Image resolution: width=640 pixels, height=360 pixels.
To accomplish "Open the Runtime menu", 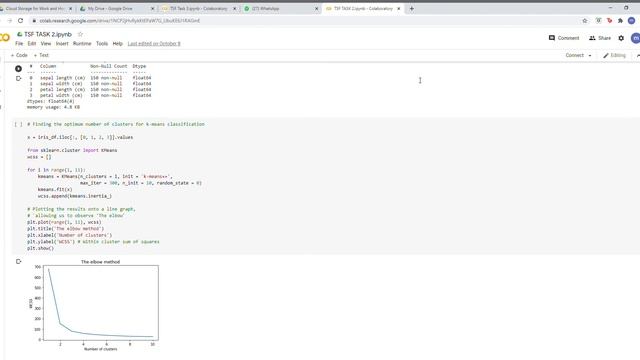I will pos(82,44).
